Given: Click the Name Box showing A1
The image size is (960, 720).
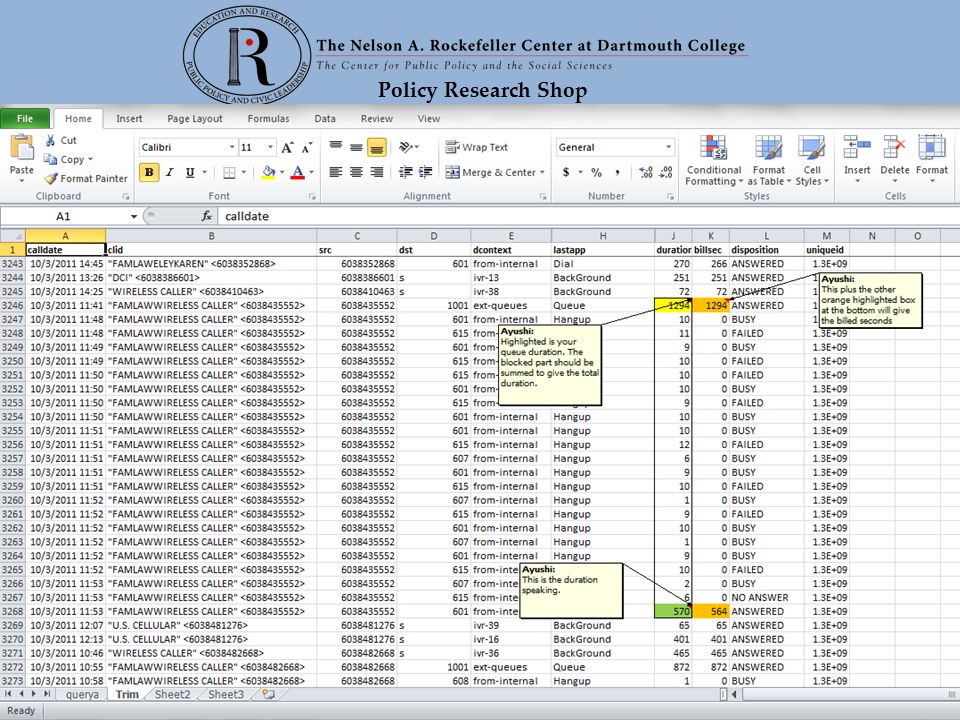Looking at the screenshot, I should tap(63, 216).
